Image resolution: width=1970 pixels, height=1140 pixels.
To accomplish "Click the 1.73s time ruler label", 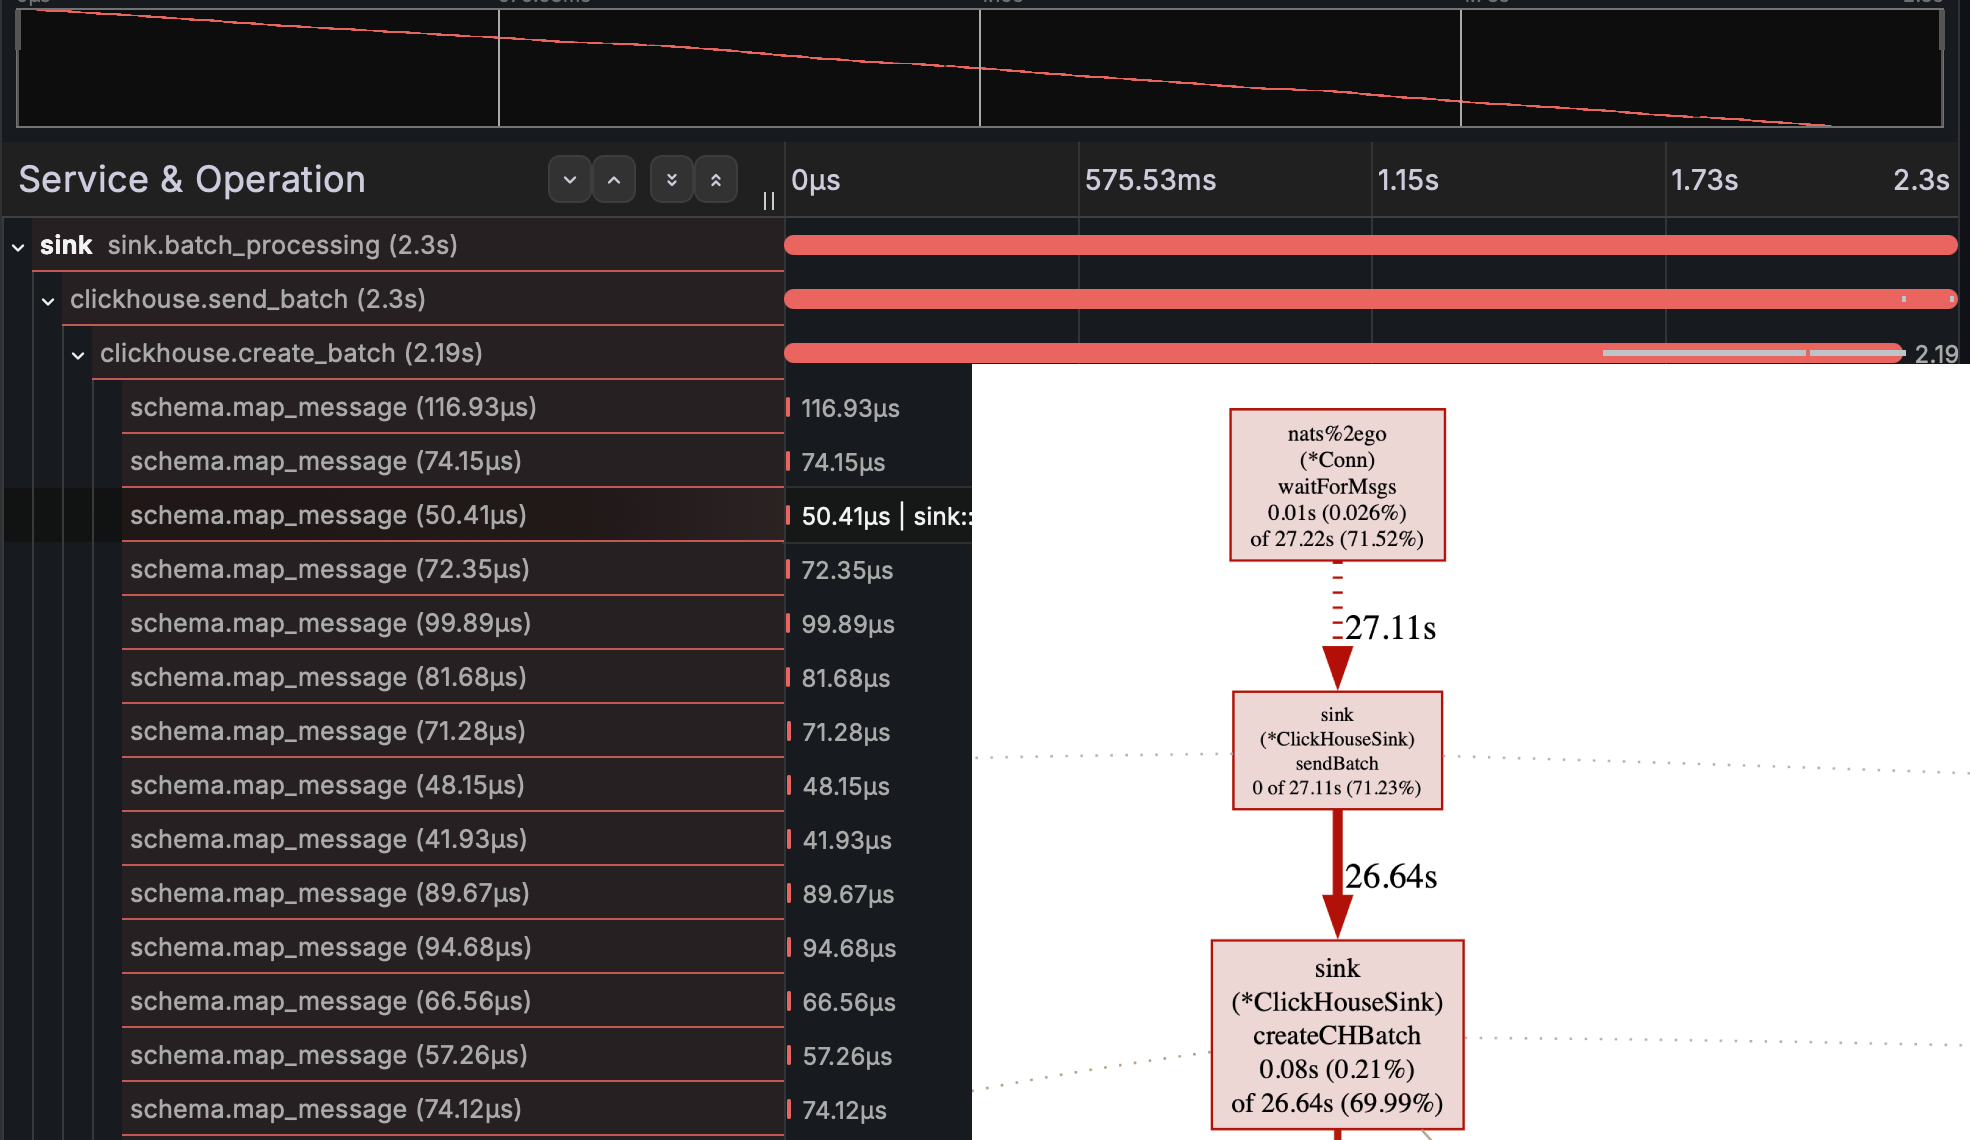I will [1704, 180].
